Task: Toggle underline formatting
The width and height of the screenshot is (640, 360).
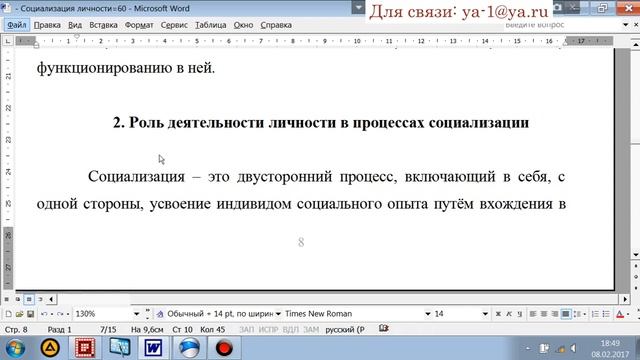Action: 519,314
